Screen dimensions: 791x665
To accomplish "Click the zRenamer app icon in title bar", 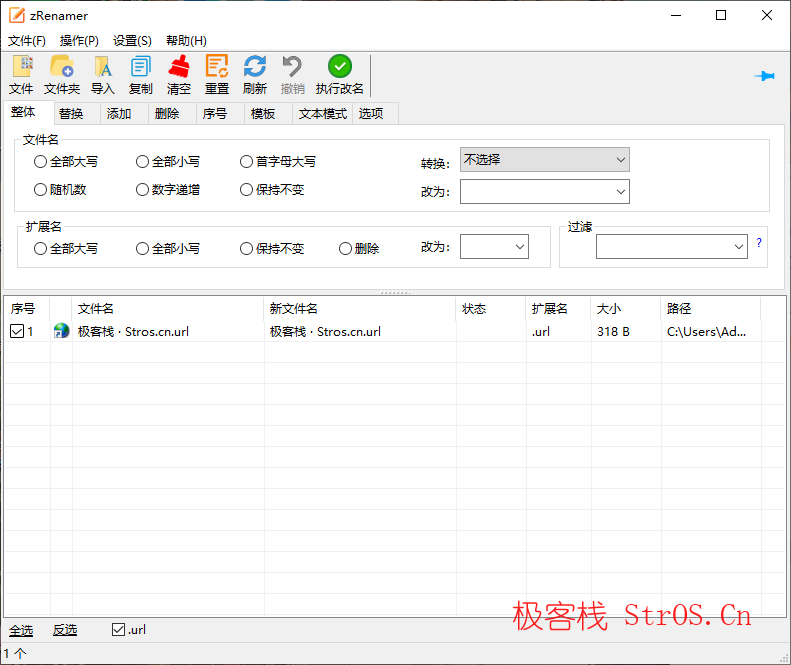I will click(17, 15).
